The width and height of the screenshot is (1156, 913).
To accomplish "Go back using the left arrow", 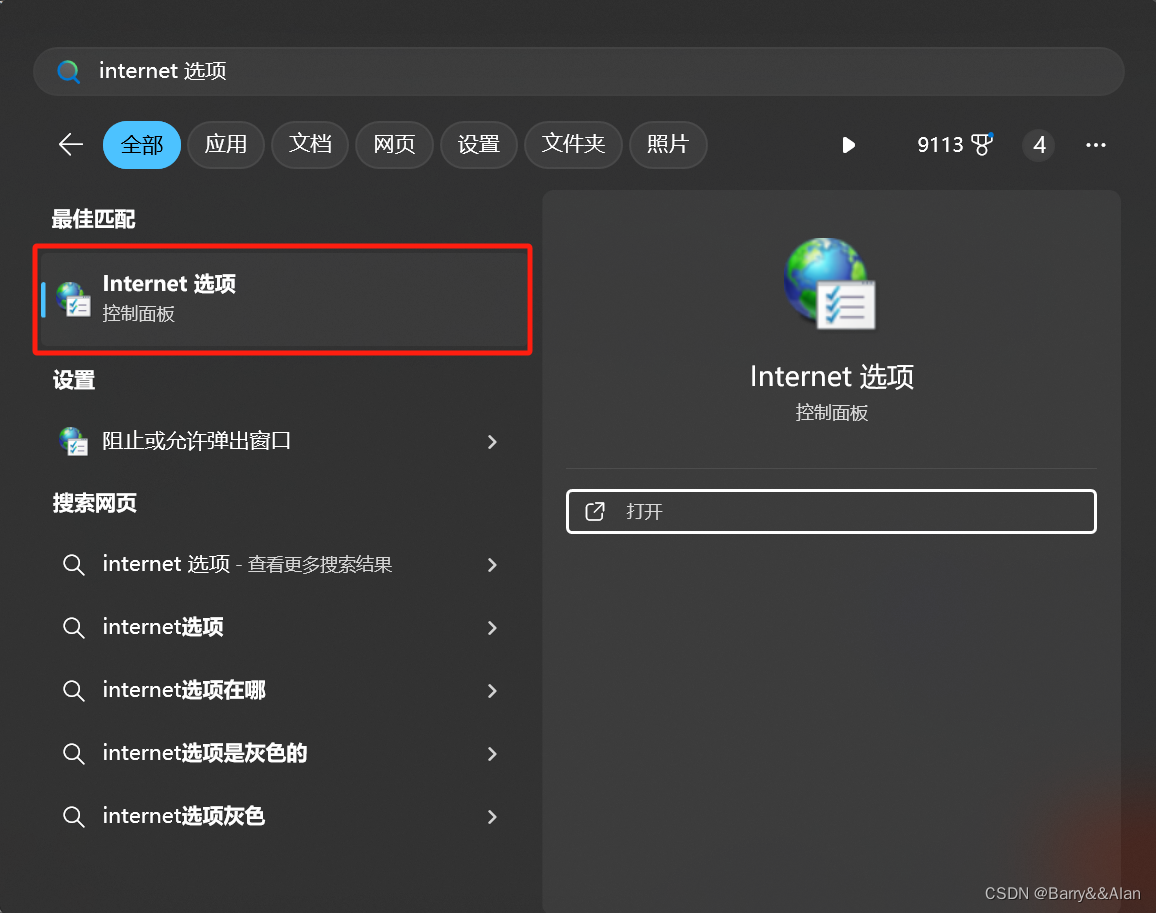I will [x=71, y=145].
